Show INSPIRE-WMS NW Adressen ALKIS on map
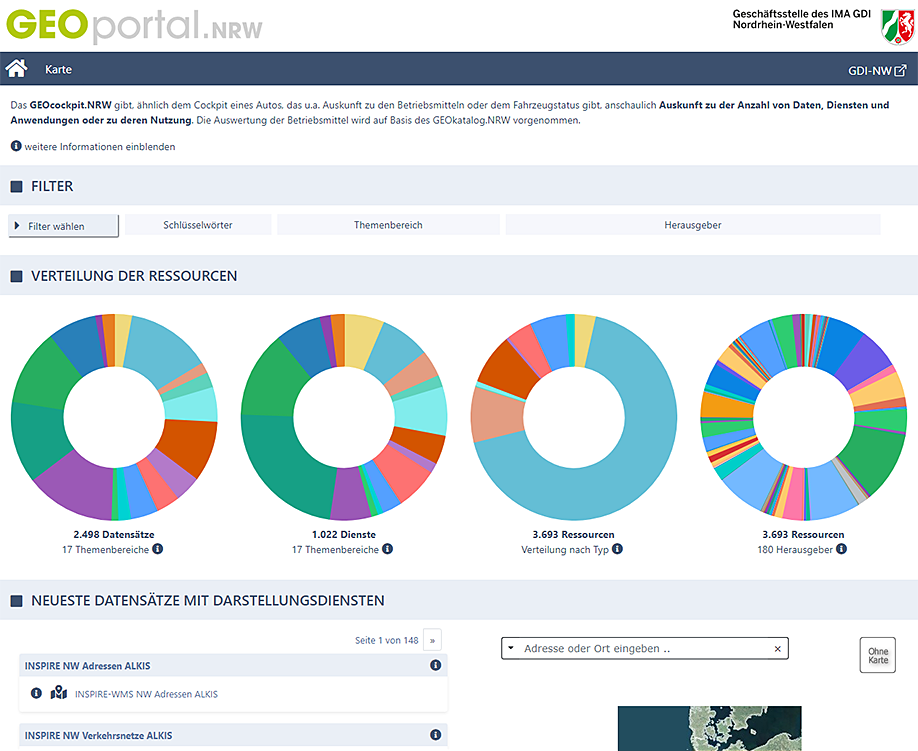Screen dimensions: 918x751 point(59,693)
